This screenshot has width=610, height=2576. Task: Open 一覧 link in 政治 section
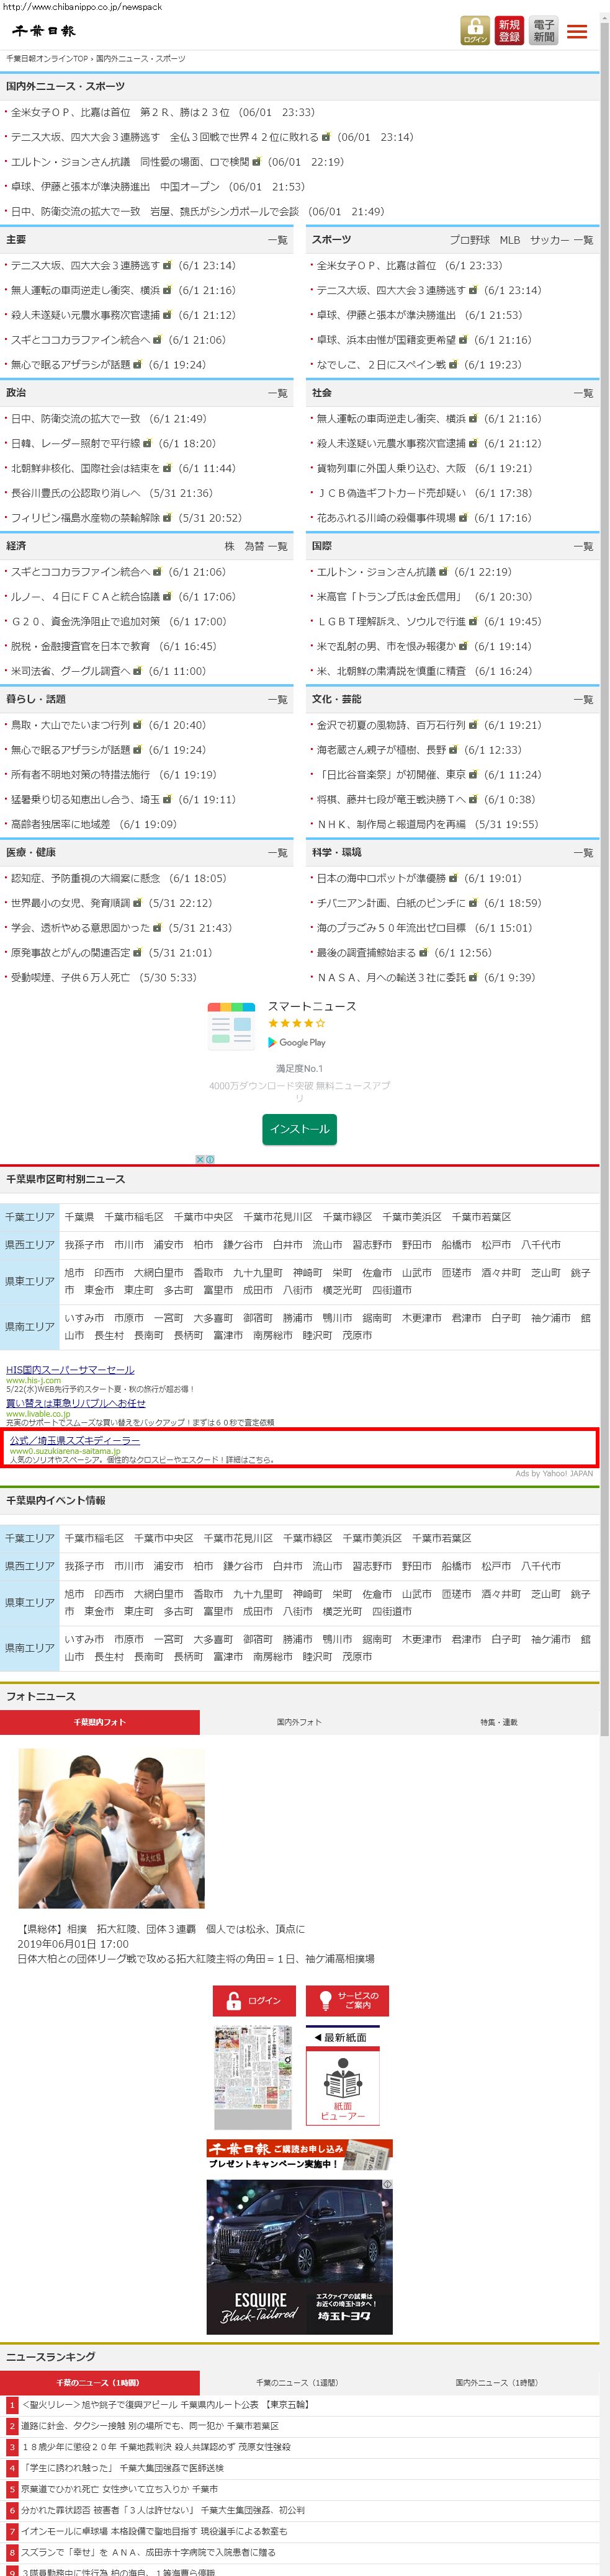pyautogui.click(x=277, y=393)
